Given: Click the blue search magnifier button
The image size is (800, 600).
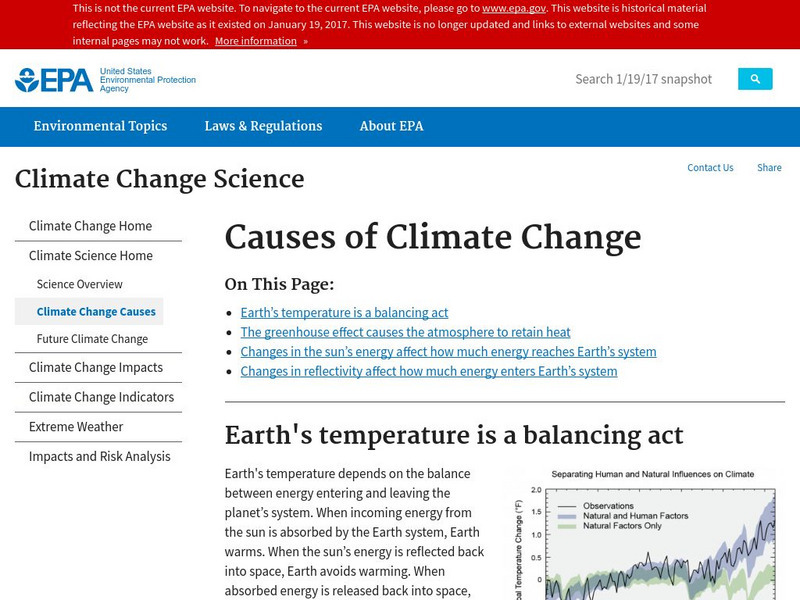Looking at the screenshot, I should (755, 79).
